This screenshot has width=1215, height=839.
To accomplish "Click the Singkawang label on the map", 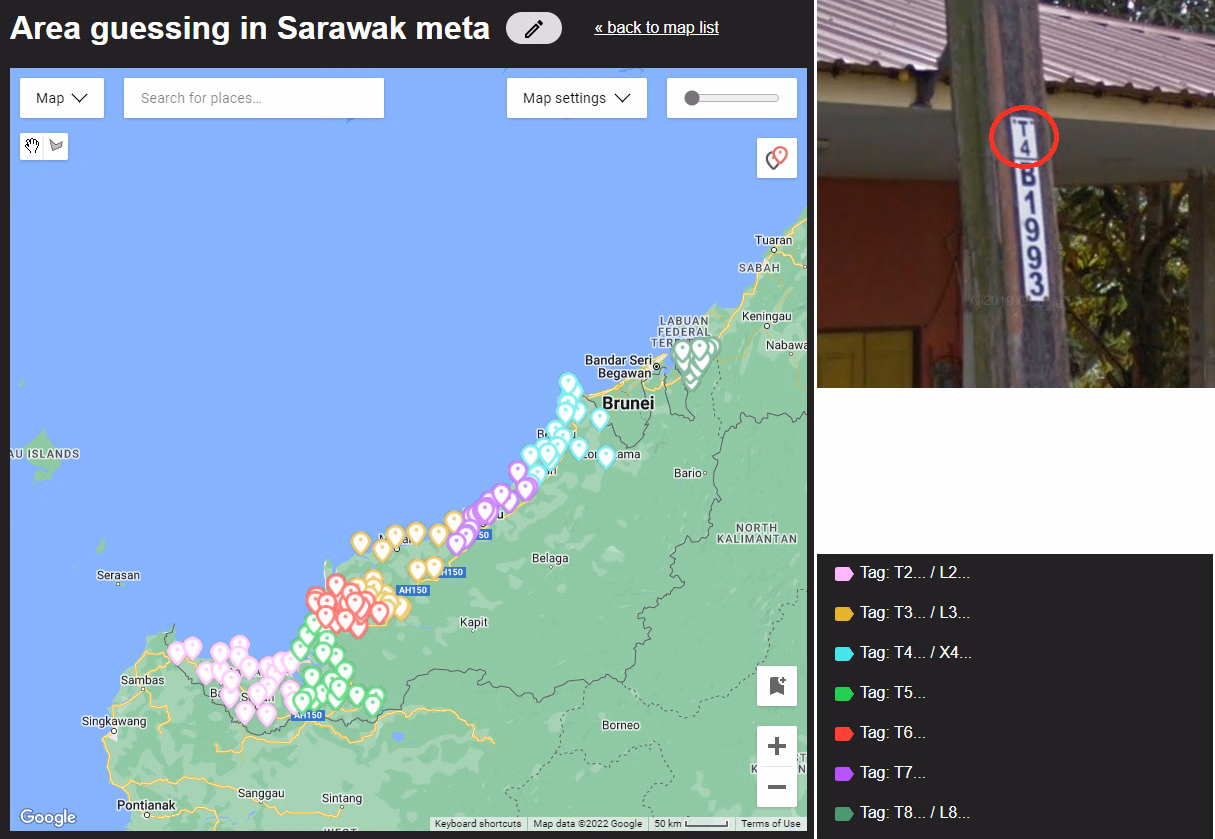I will click(x=115, y=720).
